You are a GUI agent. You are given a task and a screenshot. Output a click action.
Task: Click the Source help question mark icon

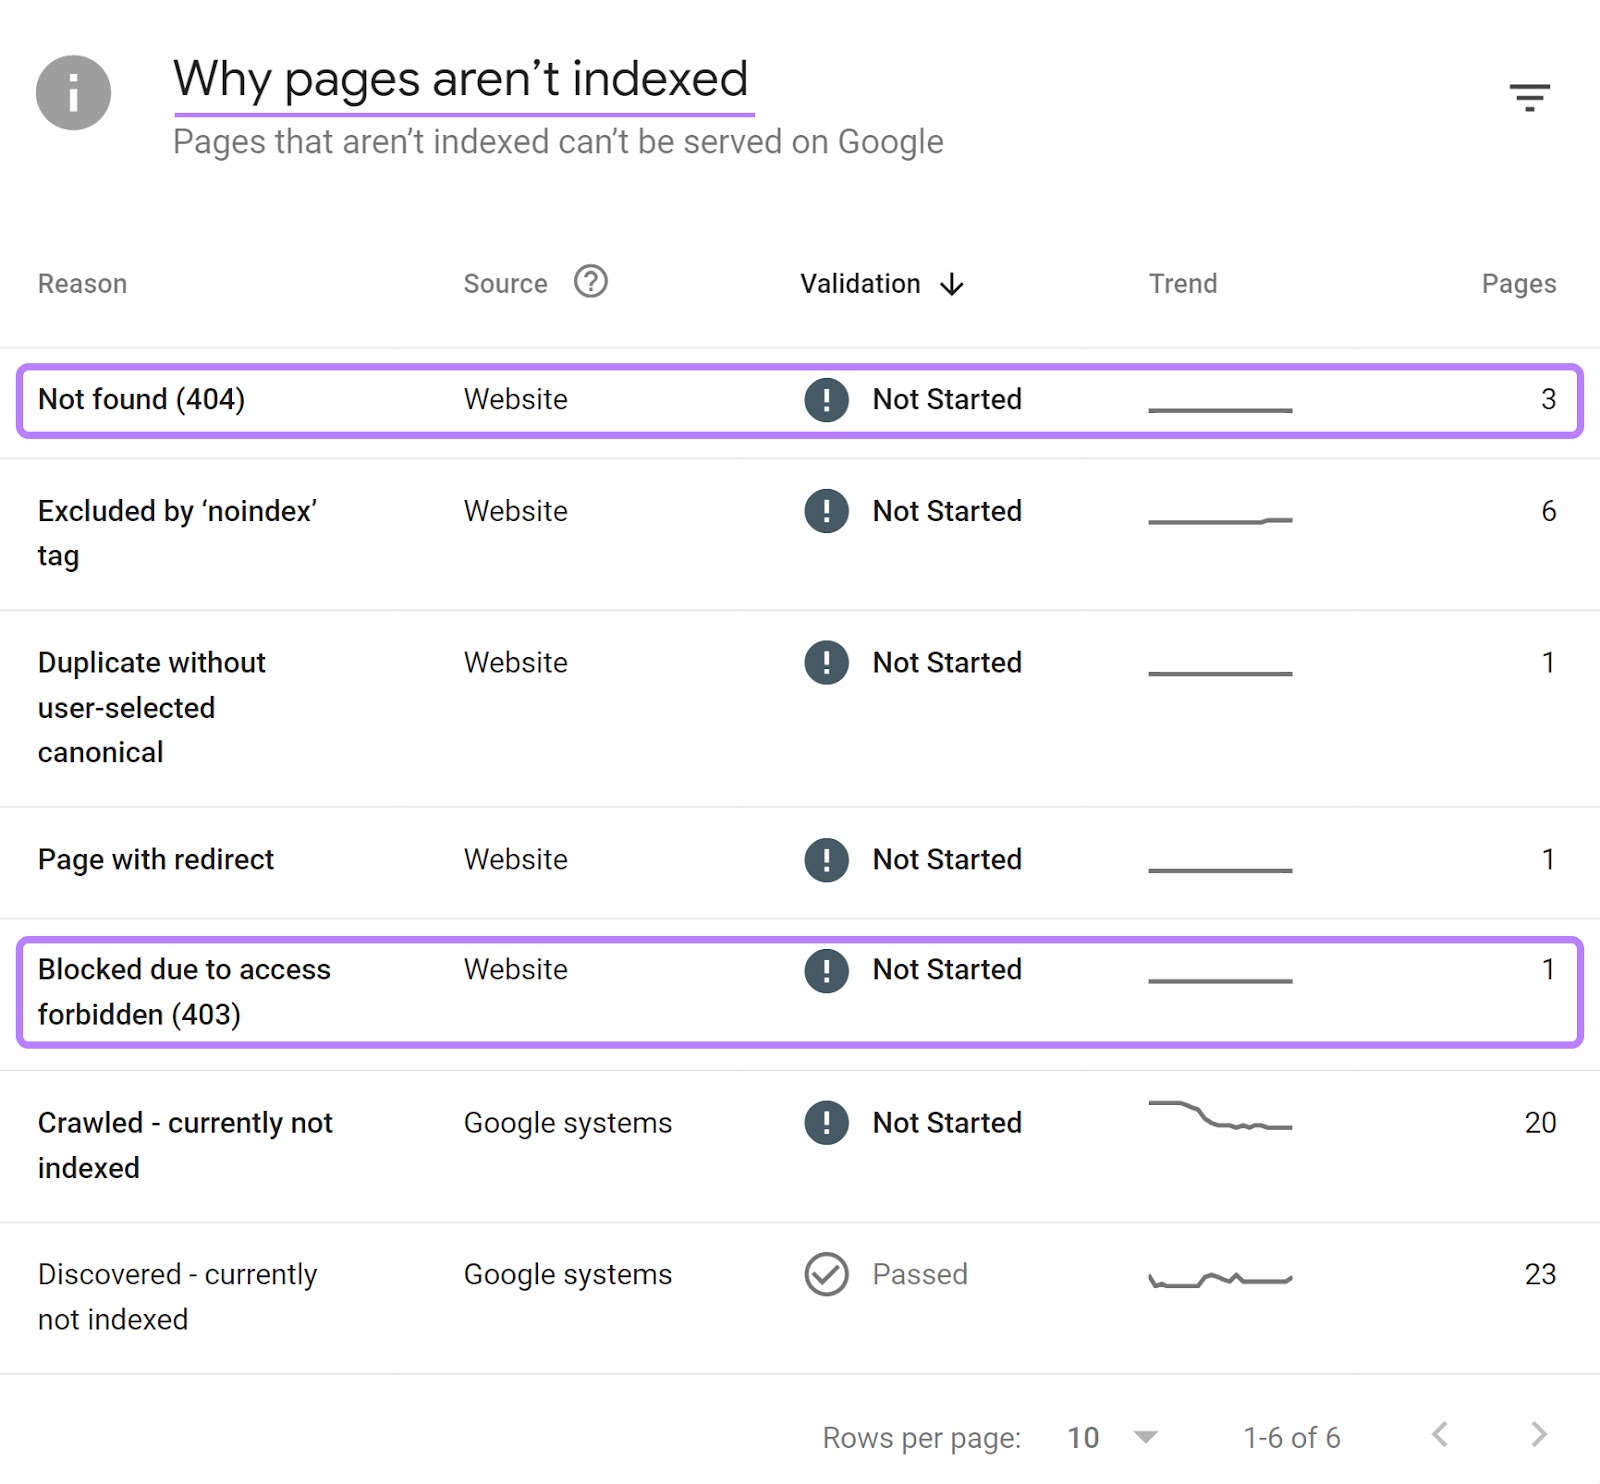pos(590,282)
